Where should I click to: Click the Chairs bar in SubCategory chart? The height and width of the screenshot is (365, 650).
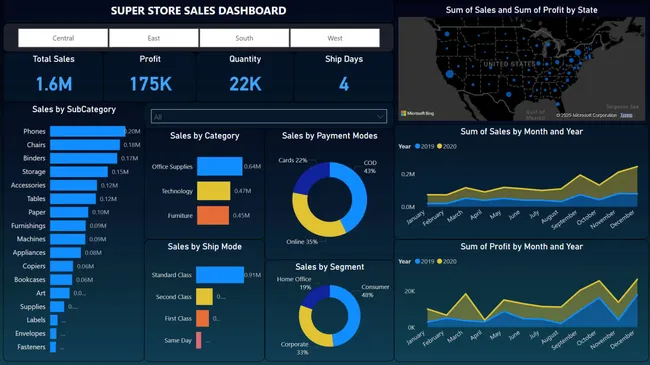85,145
